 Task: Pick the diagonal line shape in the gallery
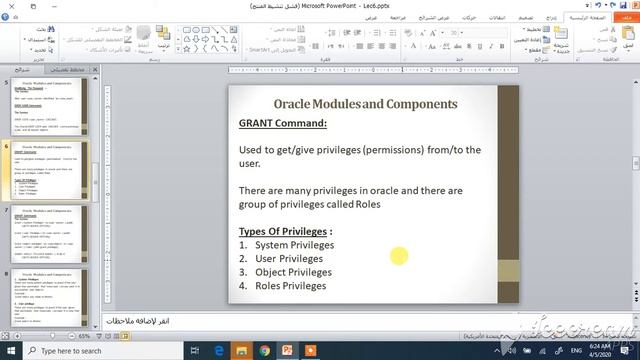[224, 29]
